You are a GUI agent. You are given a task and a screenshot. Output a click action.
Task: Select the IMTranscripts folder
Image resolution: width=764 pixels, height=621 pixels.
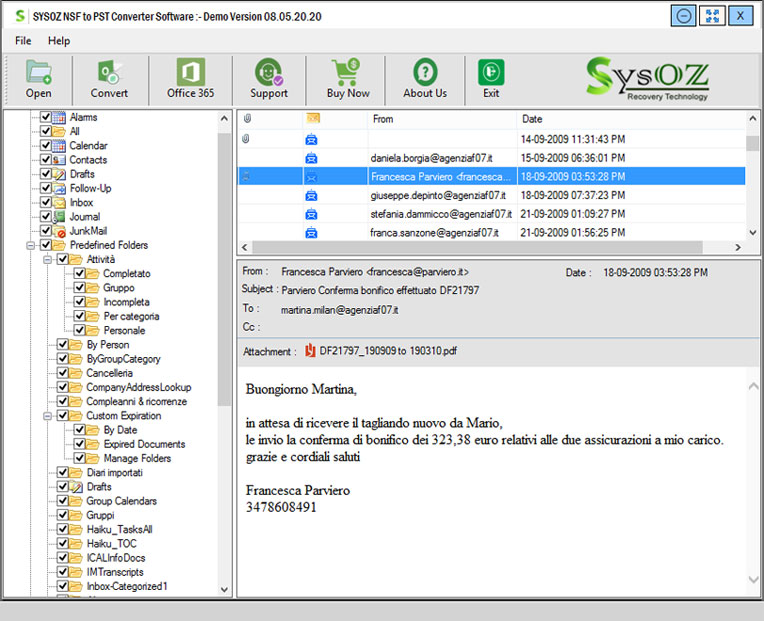(x=115, y=572)
